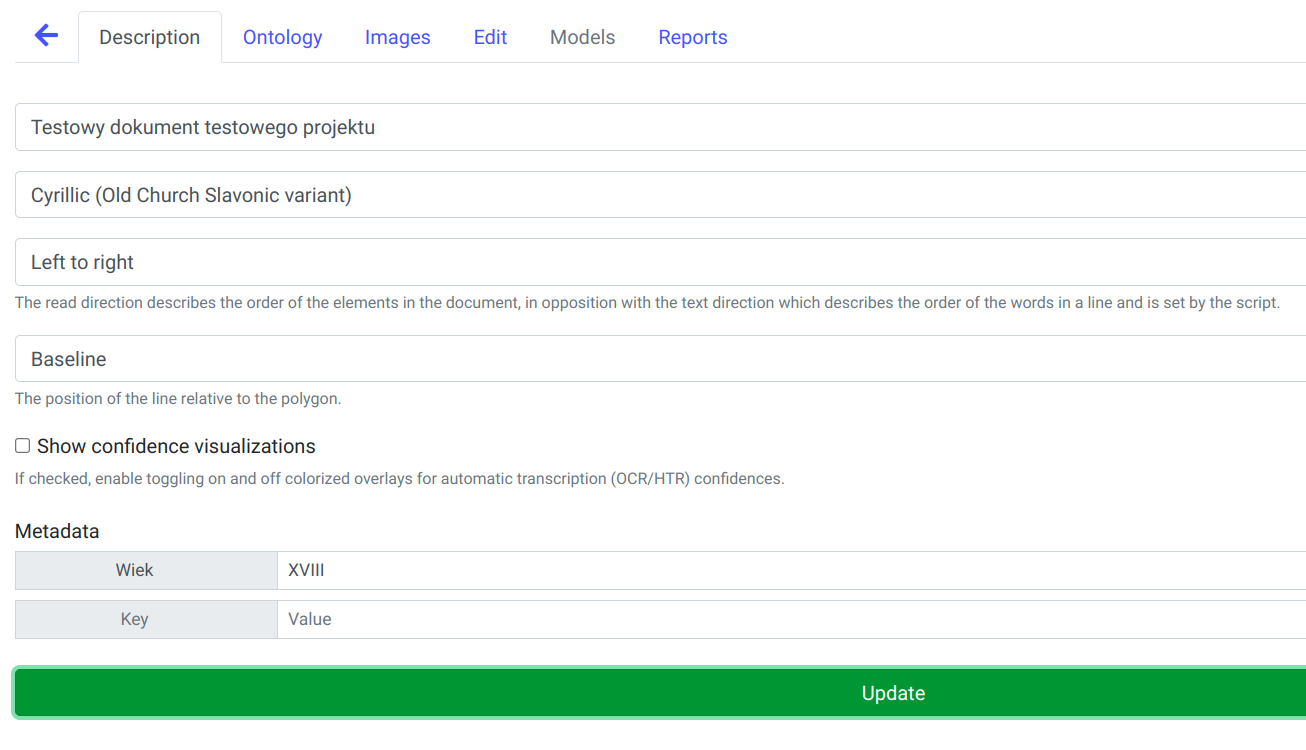Expand the 'Left to right' read direction dropdown
This screenshot has width=1306, height=750.
(x=660, y=263)
